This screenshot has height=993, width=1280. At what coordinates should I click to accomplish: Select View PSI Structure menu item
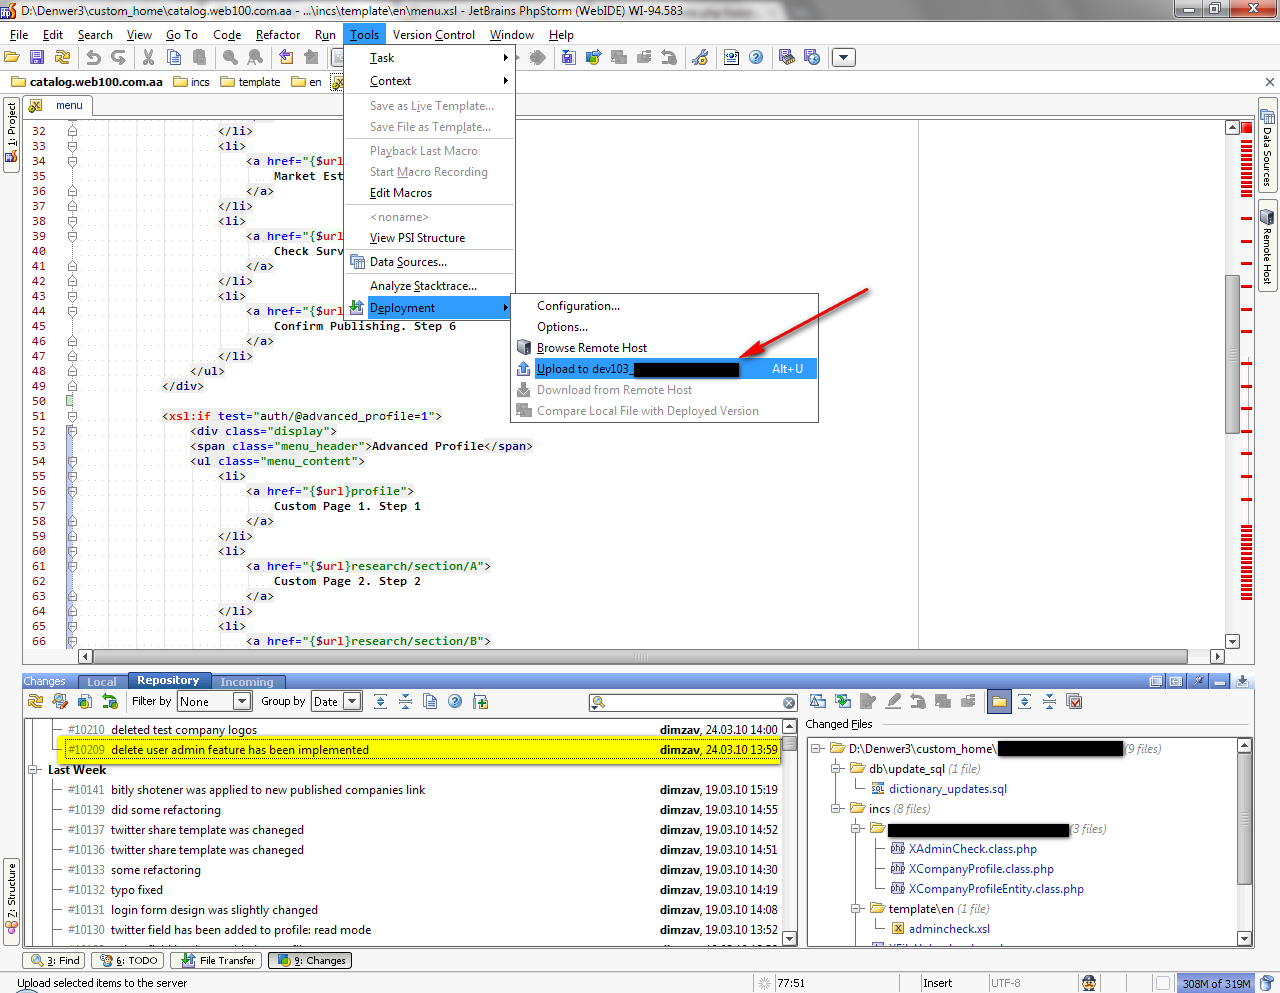click(x=430, y=238)
